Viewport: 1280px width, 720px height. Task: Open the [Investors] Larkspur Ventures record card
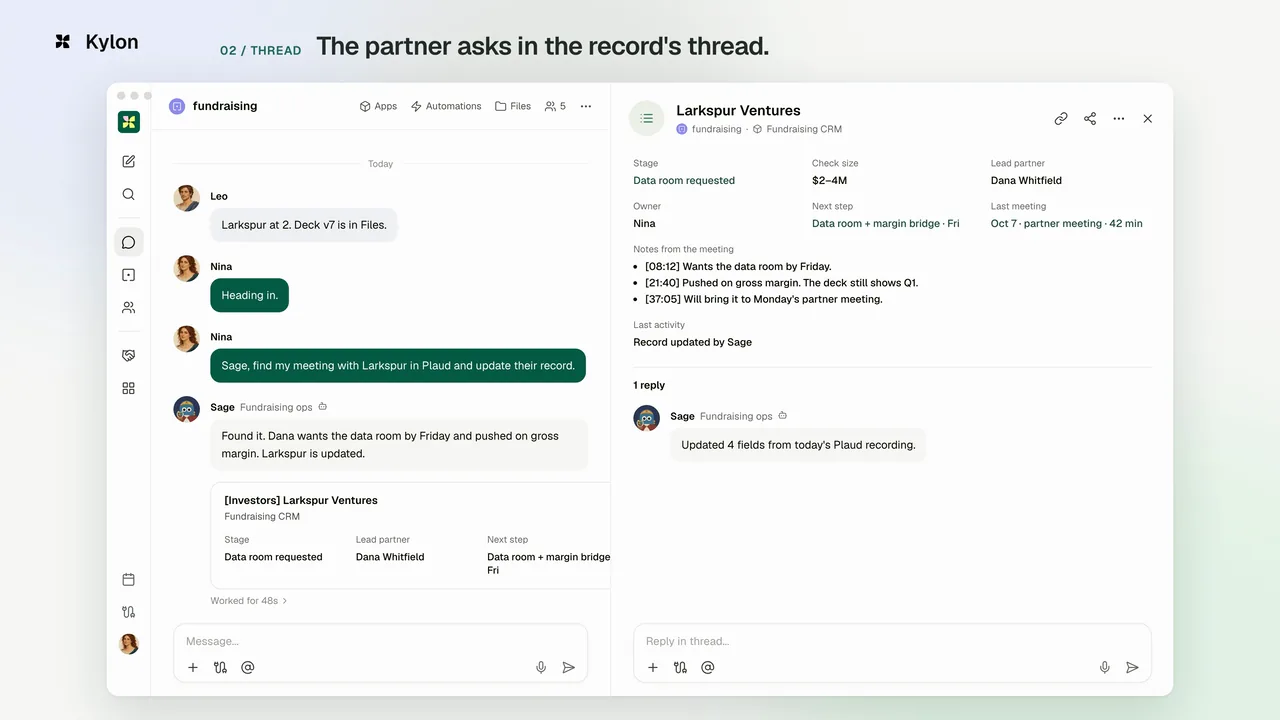411,535
